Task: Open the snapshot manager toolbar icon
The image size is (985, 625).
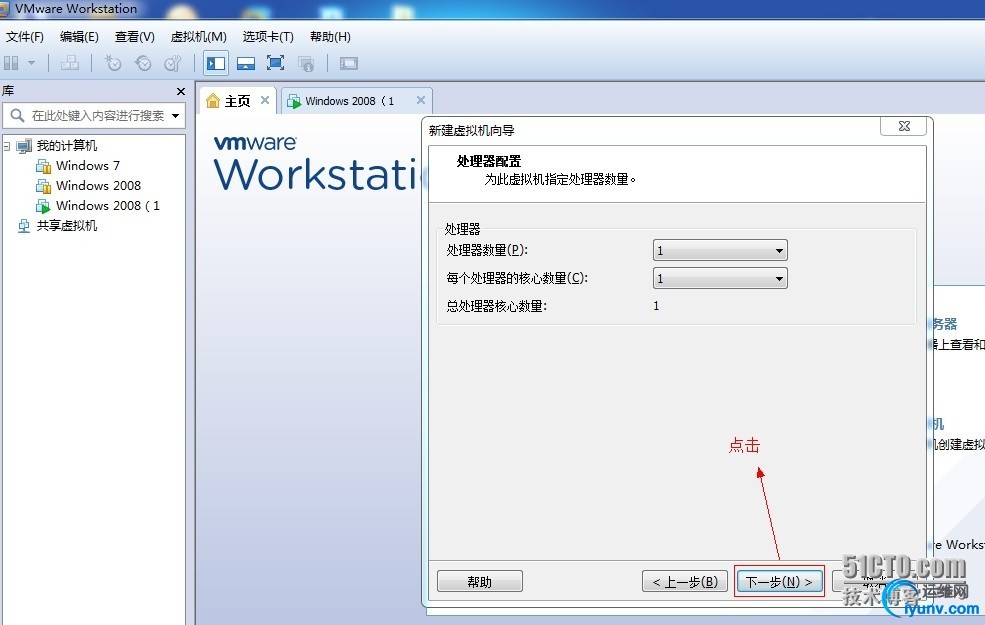Action: tap(173, 63)
